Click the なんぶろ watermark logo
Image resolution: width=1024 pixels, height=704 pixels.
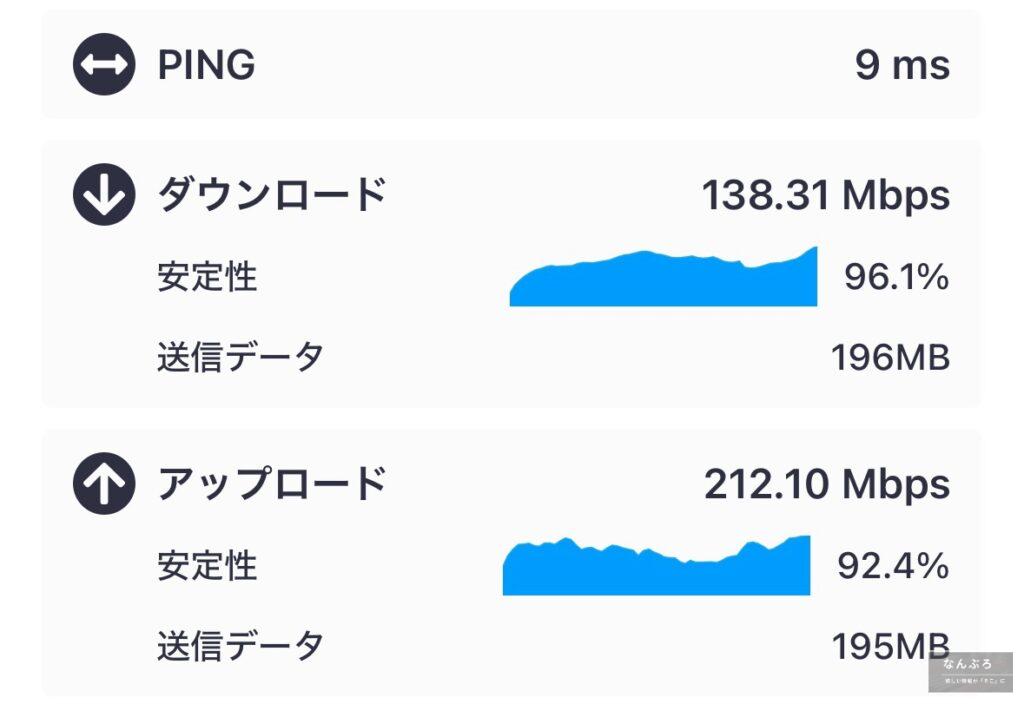(970, 671)
